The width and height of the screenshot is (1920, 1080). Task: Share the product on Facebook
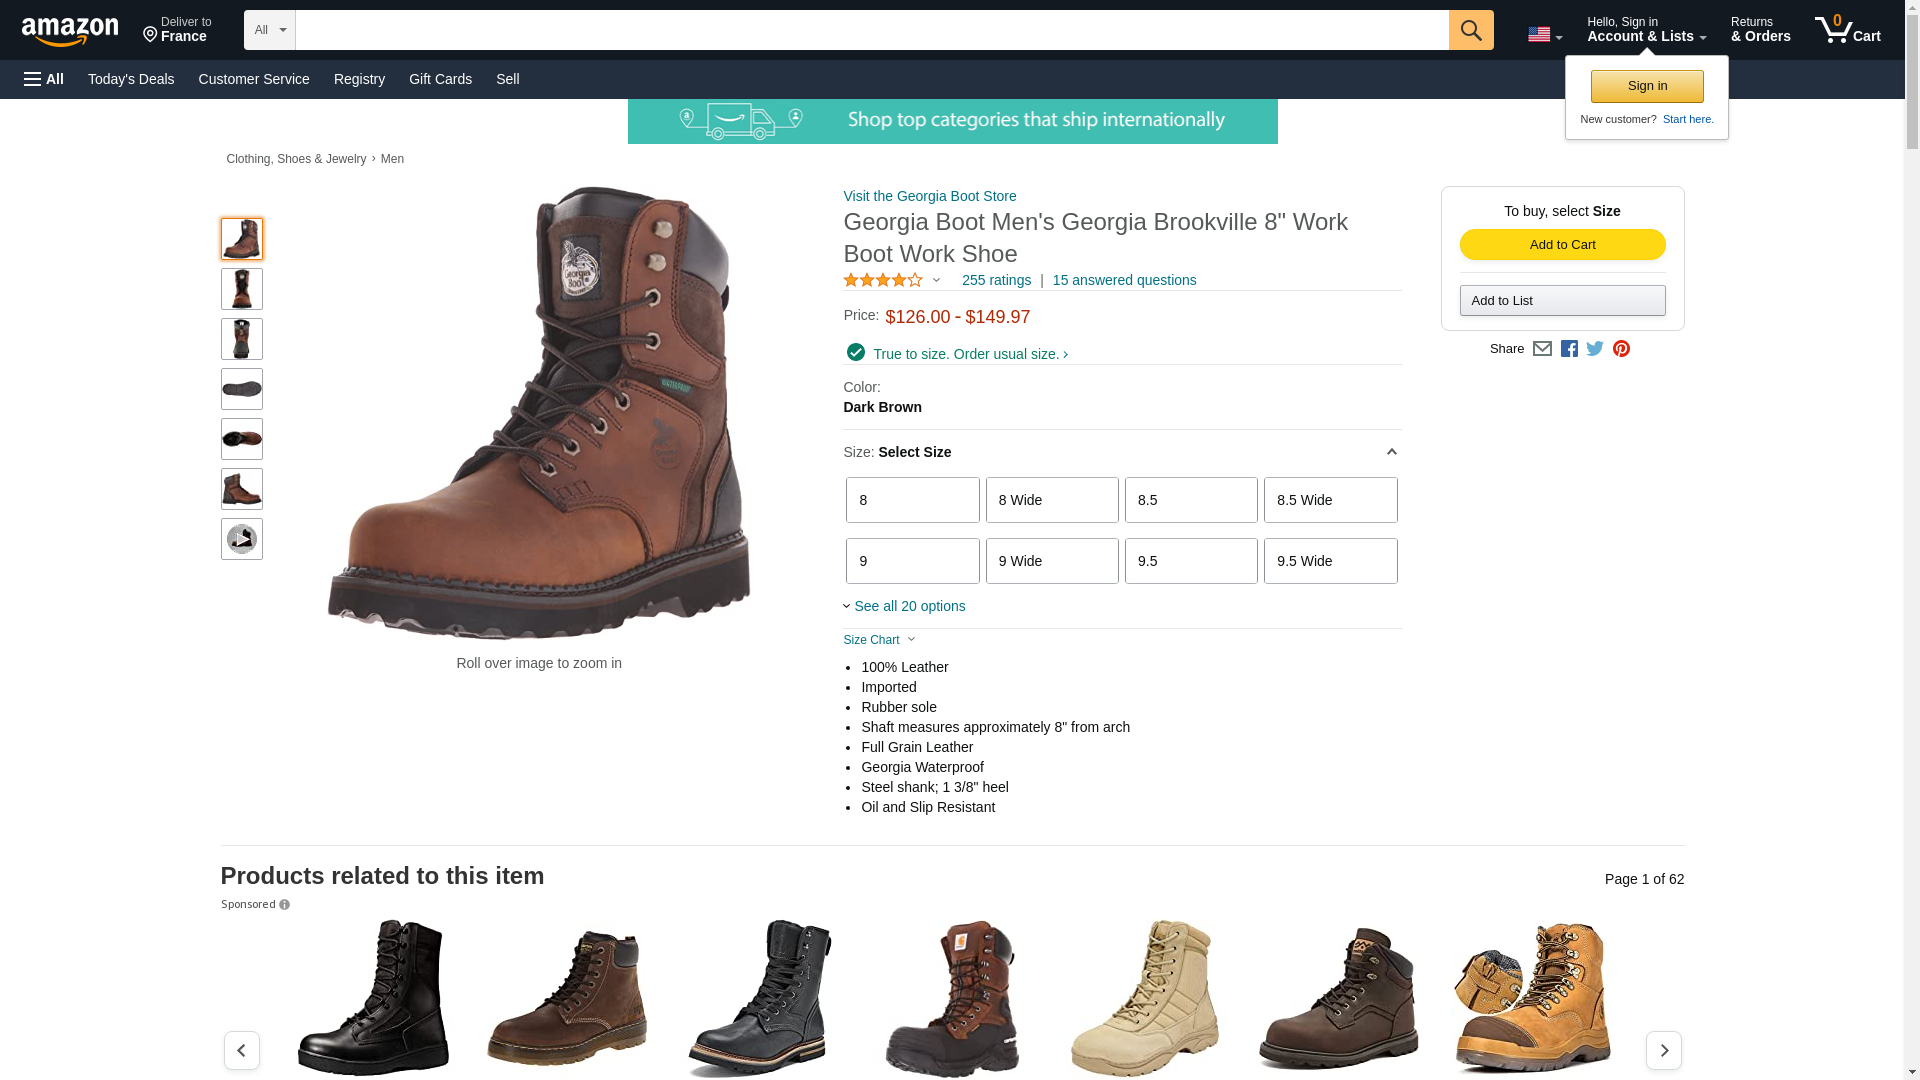coord(1569,349)
